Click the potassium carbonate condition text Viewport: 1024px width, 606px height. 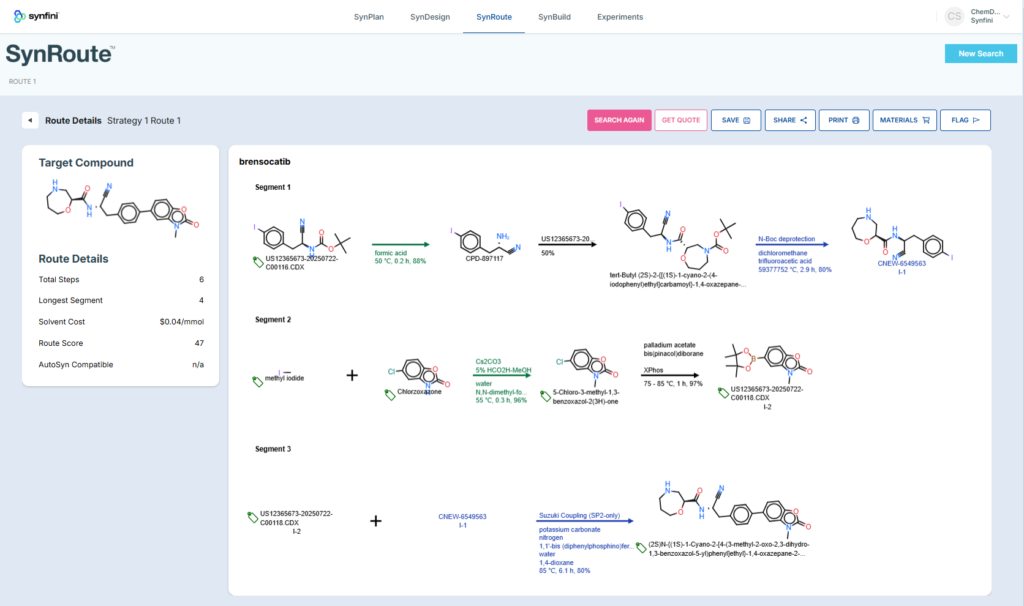(569, 530)
